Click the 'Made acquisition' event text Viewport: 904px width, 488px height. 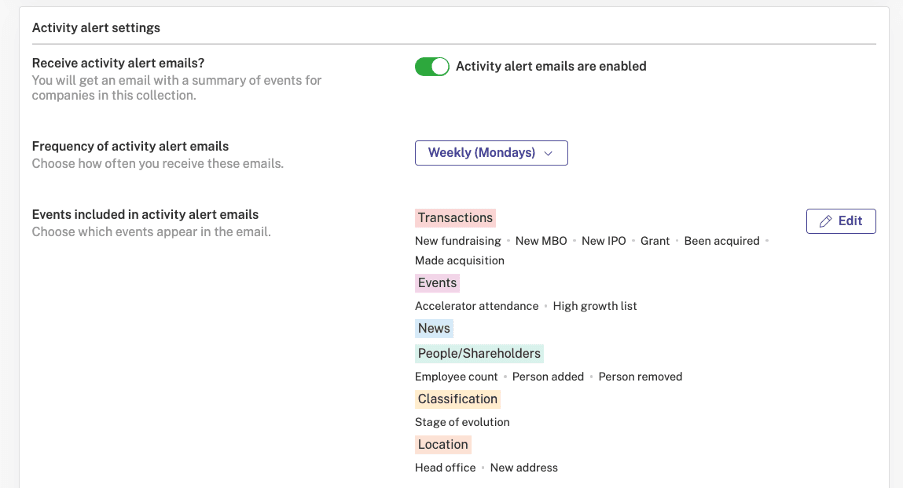[459, 261]
